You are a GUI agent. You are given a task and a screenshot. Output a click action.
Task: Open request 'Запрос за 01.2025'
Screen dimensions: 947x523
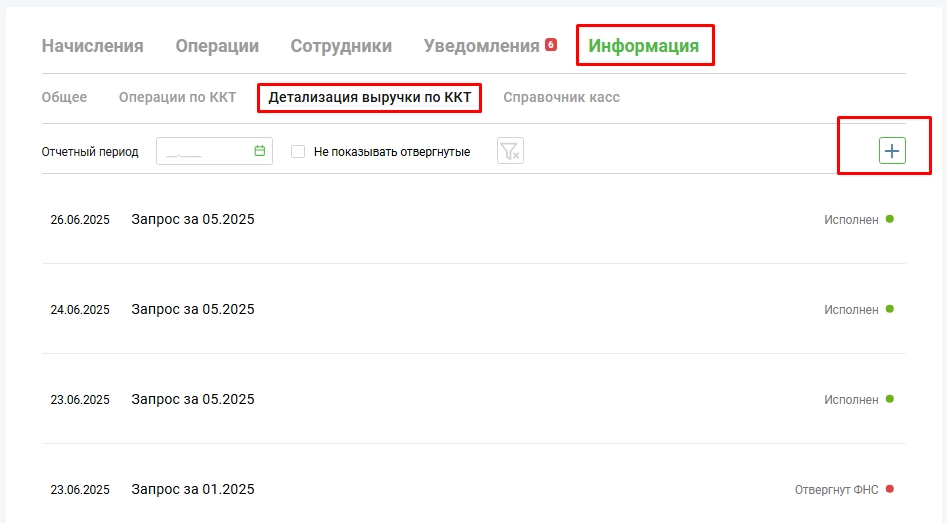click(x=192, y=489)
